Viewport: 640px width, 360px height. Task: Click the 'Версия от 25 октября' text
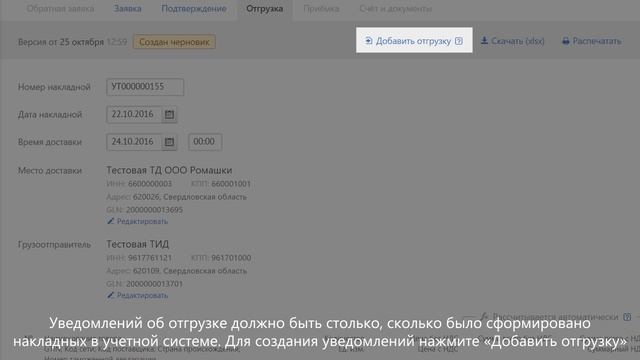[x=61, y=42]
